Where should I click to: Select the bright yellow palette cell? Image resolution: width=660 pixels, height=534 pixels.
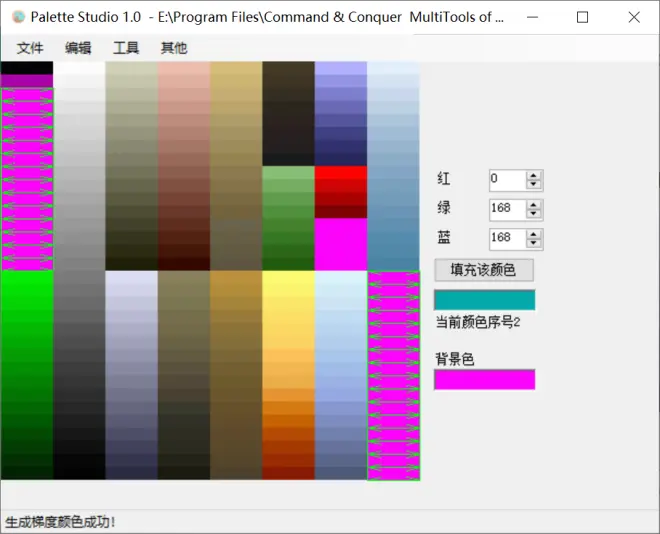point(288,277)
